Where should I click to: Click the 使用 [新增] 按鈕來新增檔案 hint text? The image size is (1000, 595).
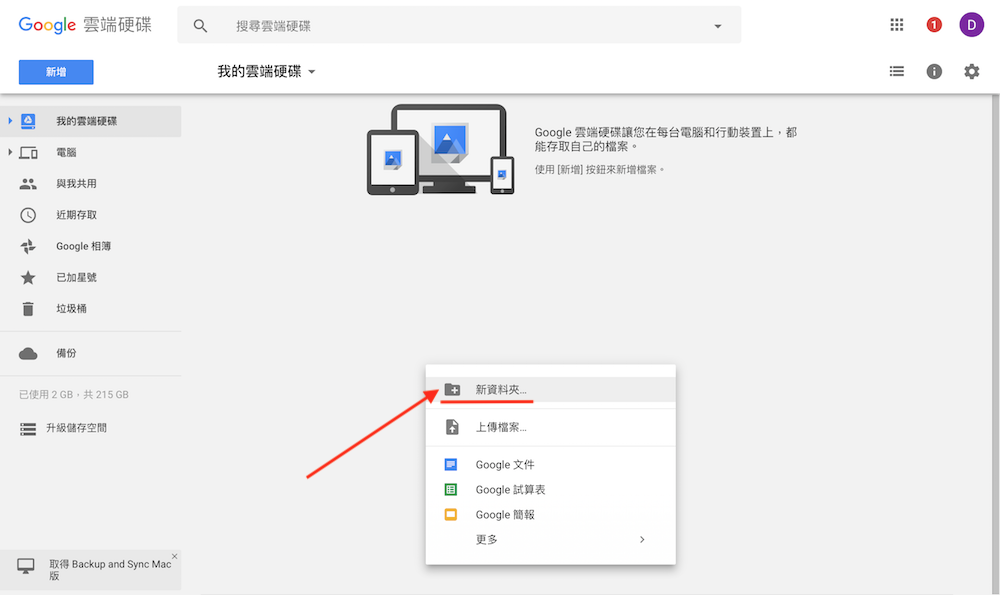pos(599,170)
